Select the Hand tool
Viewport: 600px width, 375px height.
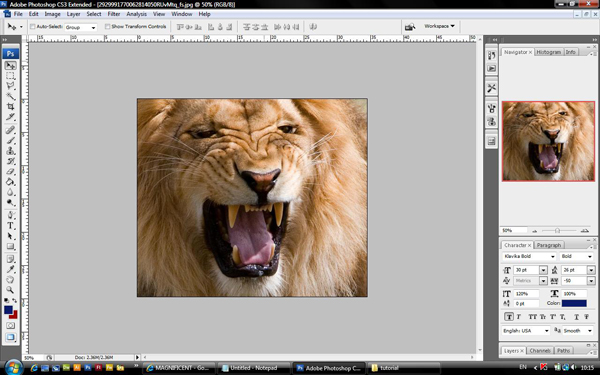pos(10,280)
